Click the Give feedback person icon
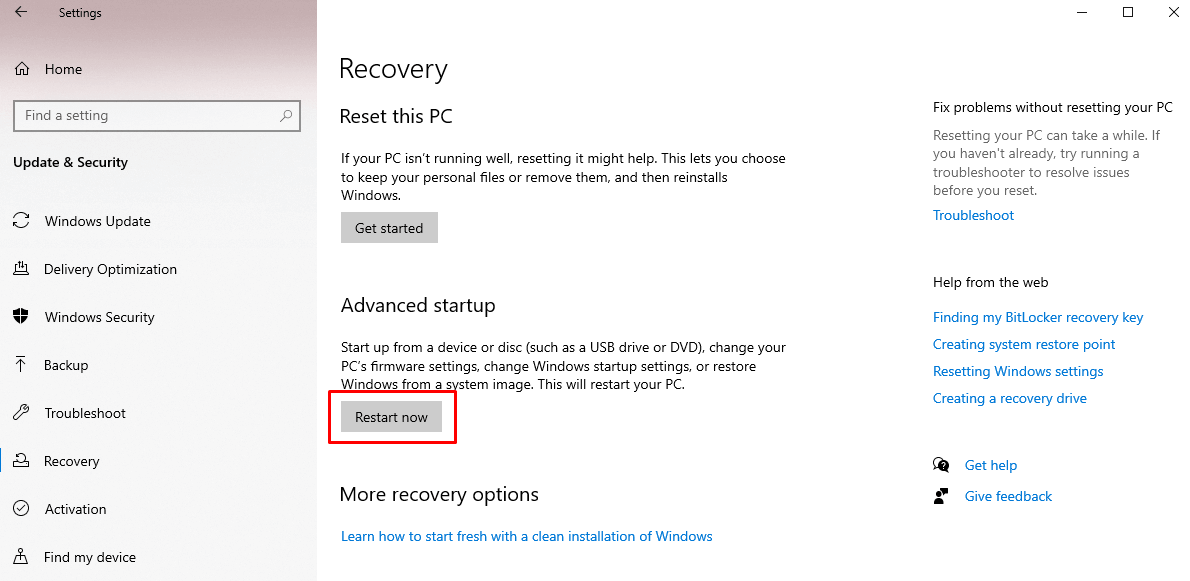 [941, 496]
